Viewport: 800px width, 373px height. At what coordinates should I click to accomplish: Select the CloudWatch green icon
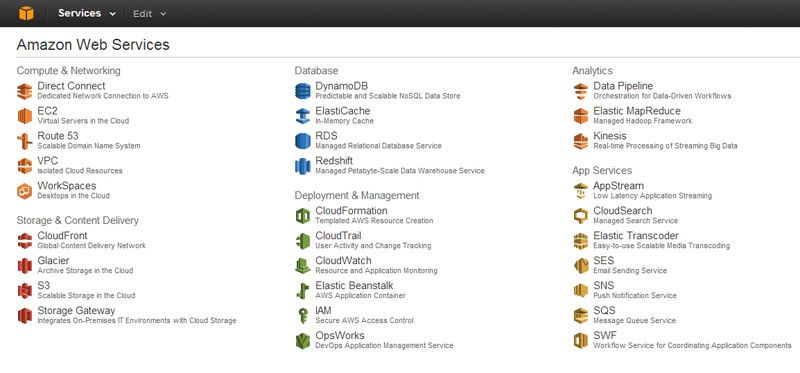[x=303, y=265]
